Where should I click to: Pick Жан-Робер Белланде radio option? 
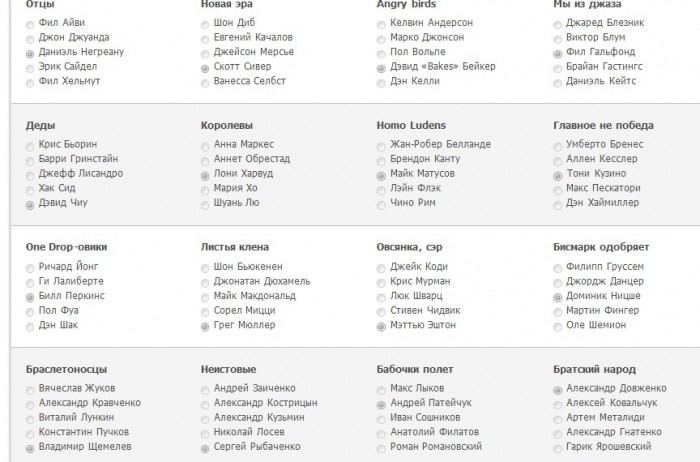[x=381, y=145]
